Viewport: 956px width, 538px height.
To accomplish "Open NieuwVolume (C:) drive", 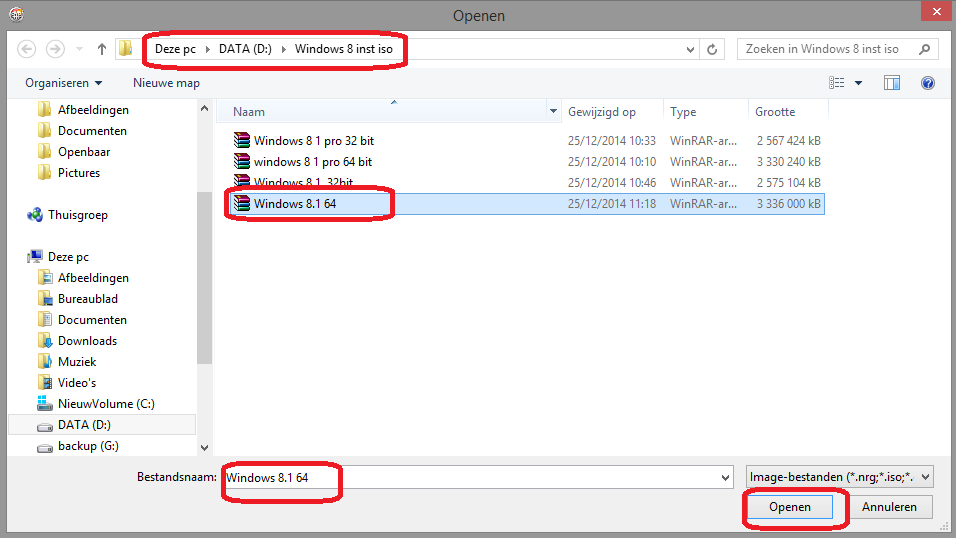I will click(106, 404).
